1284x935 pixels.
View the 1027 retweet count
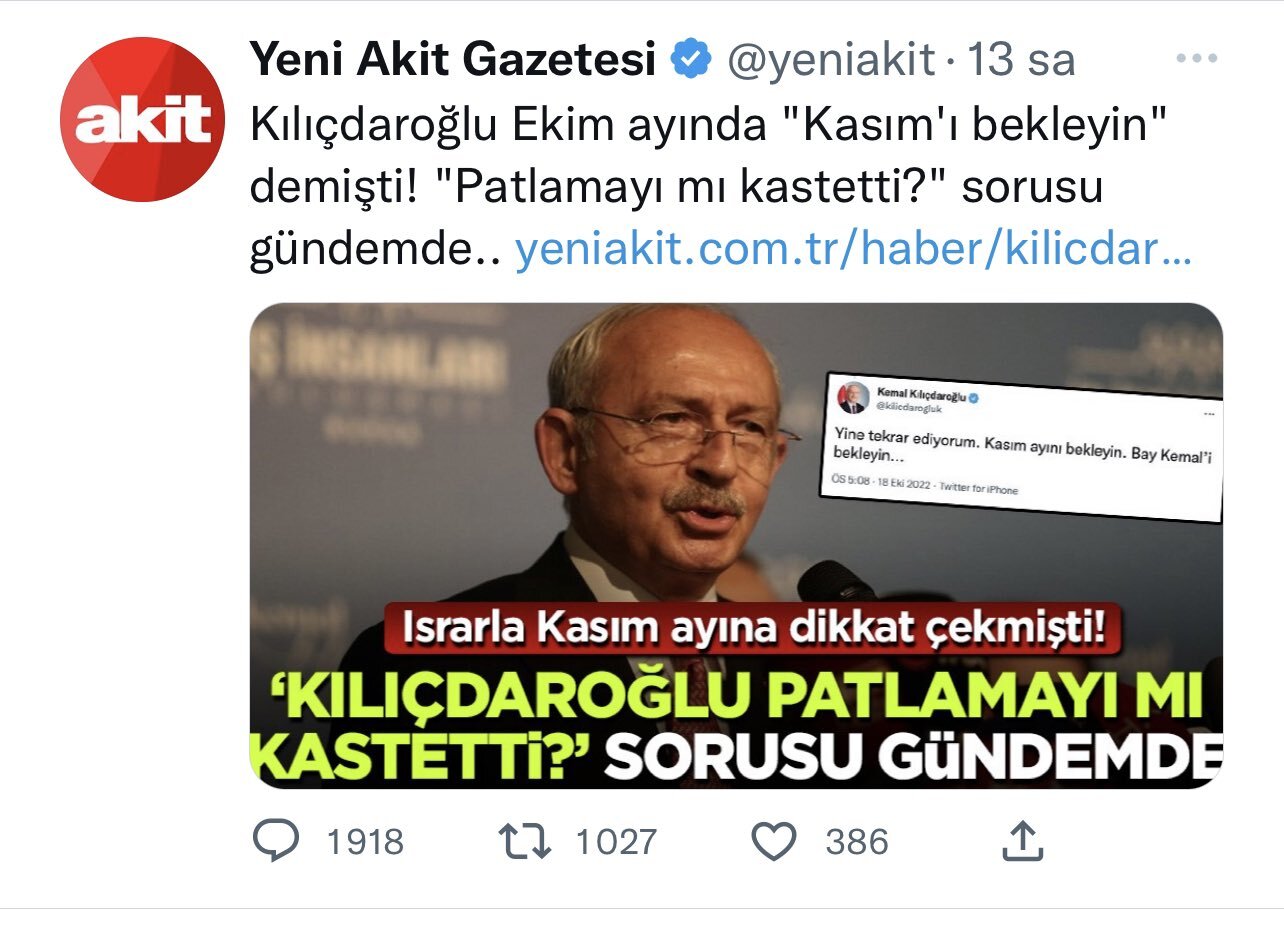coord(616,842)
